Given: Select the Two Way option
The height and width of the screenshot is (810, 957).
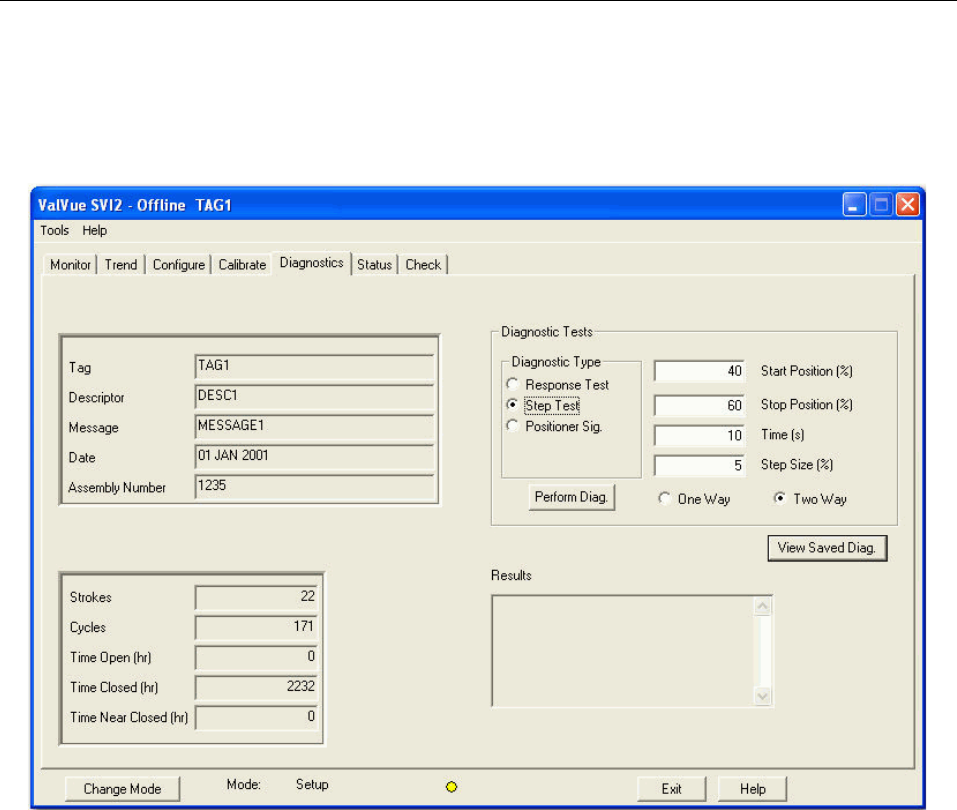Looking at the screenshot, I should pos(781,500).
